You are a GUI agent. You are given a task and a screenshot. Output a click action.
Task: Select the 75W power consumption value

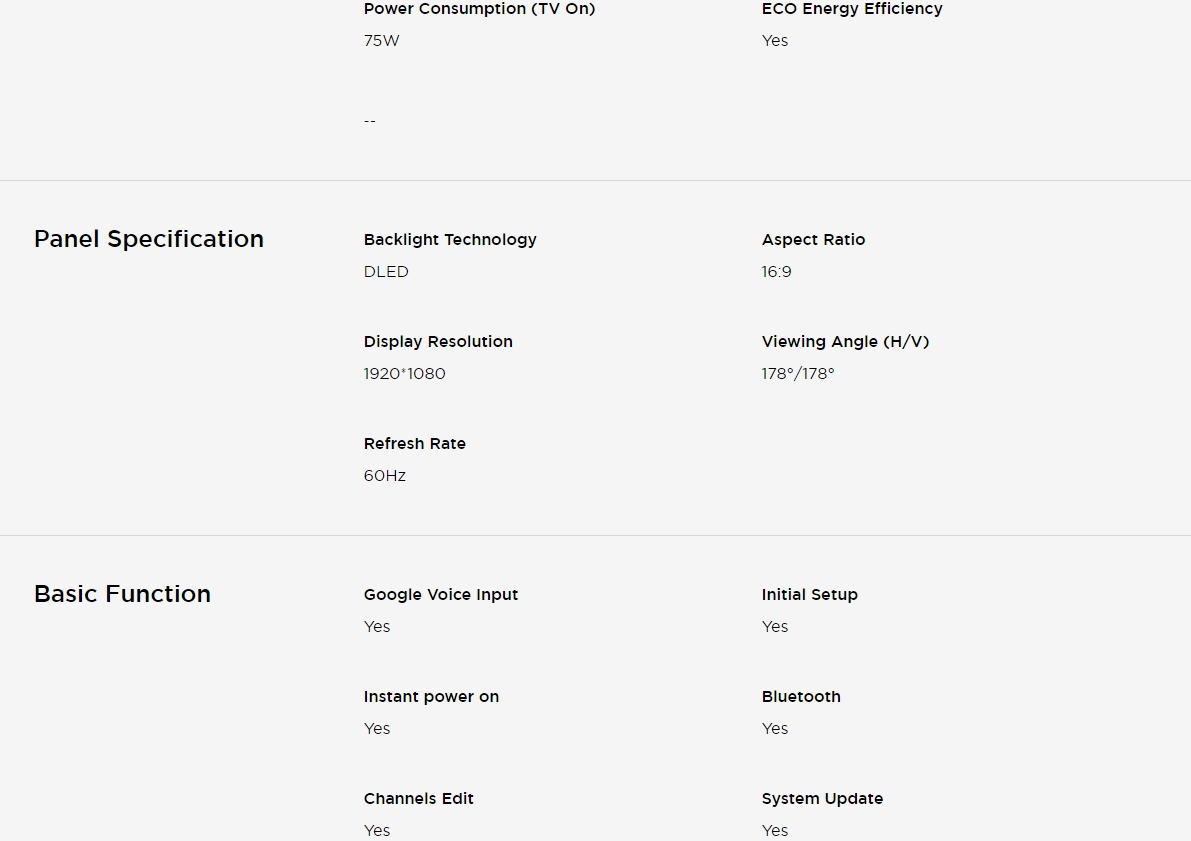(x=381, y=41)
